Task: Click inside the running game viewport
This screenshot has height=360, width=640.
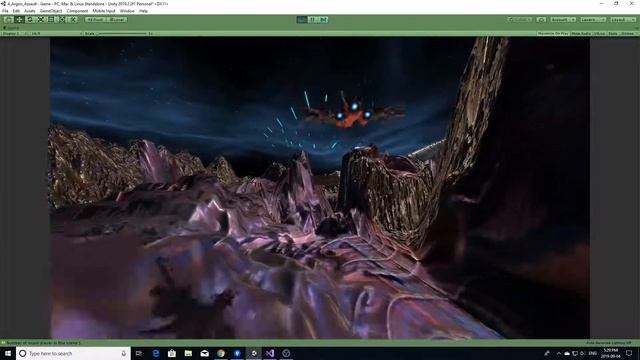Action: (x=320, y=188)
